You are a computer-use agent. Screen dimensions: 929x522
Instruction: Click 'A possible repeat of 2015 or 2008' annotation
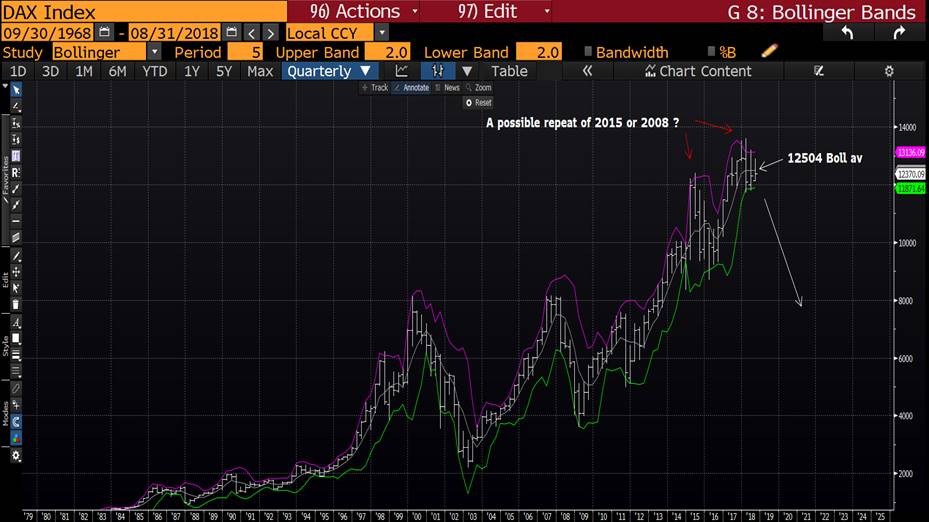[582, 123]
